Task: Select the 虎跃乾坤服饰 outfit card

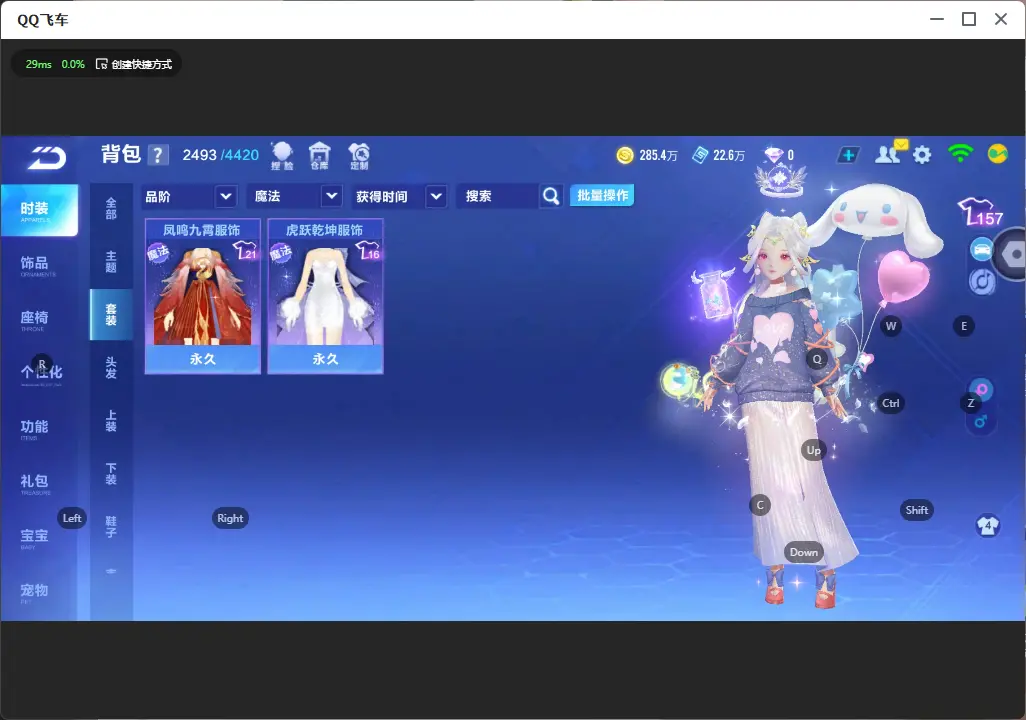Action: click(325, 297)
